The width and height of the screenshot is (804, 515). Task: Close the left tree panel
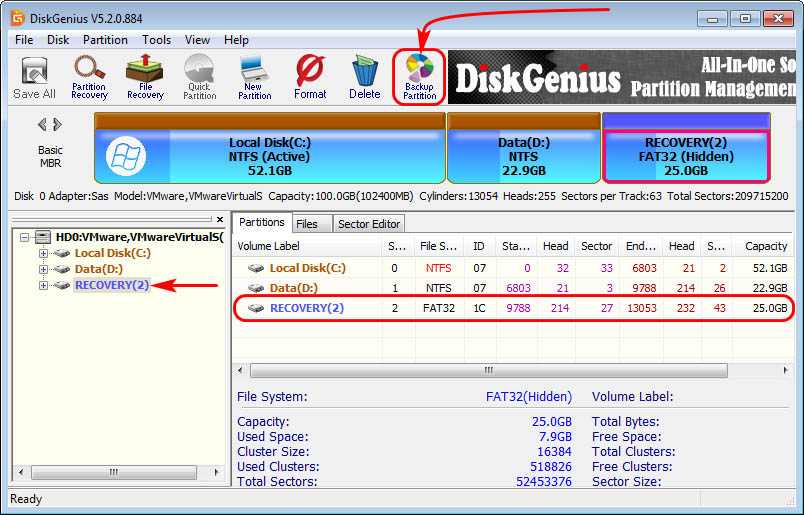coord(219,218)
